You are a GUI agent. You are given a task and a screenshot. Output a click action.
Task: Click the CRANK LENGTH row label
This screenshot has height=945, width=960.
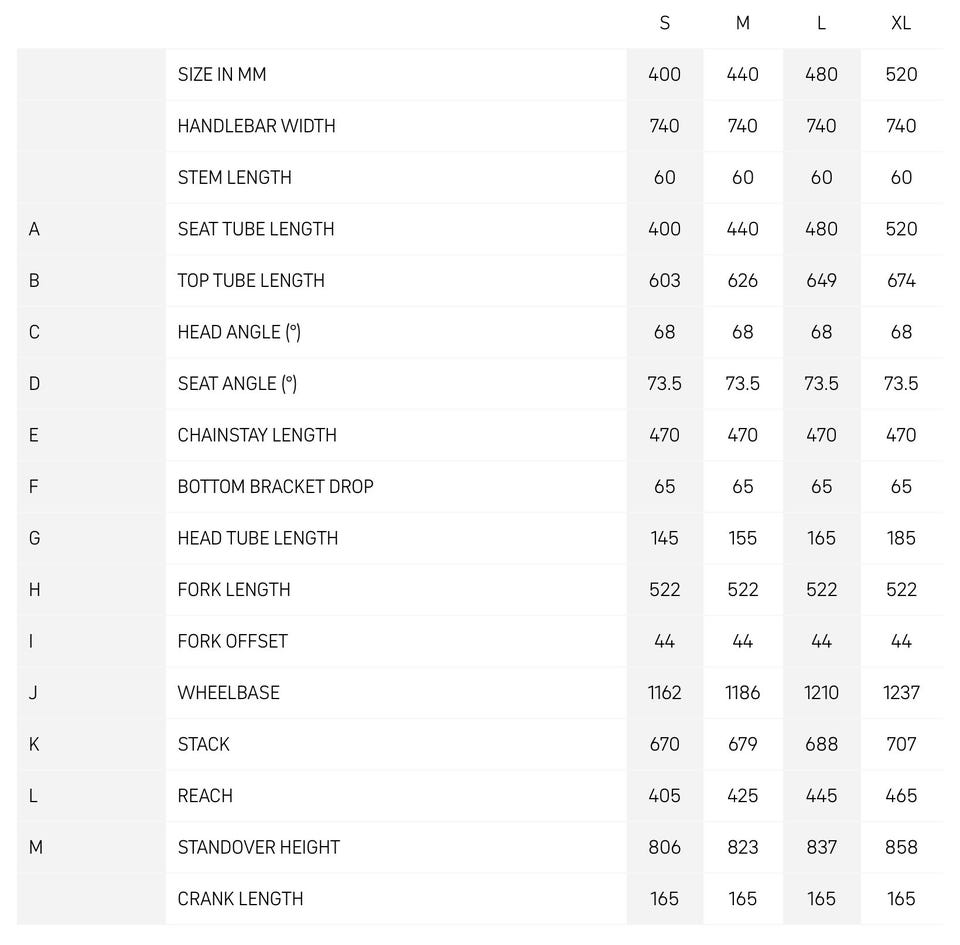tap(240, 899)
